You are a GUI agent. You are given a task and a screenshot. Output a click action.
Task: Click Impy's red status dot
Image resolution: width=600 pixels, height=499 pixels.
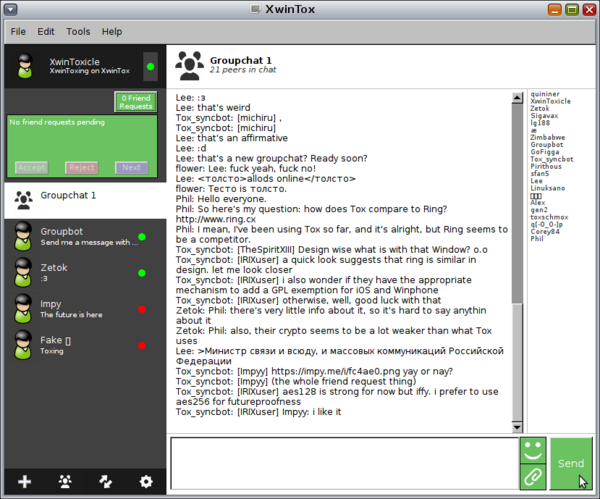tap(142, 309)
